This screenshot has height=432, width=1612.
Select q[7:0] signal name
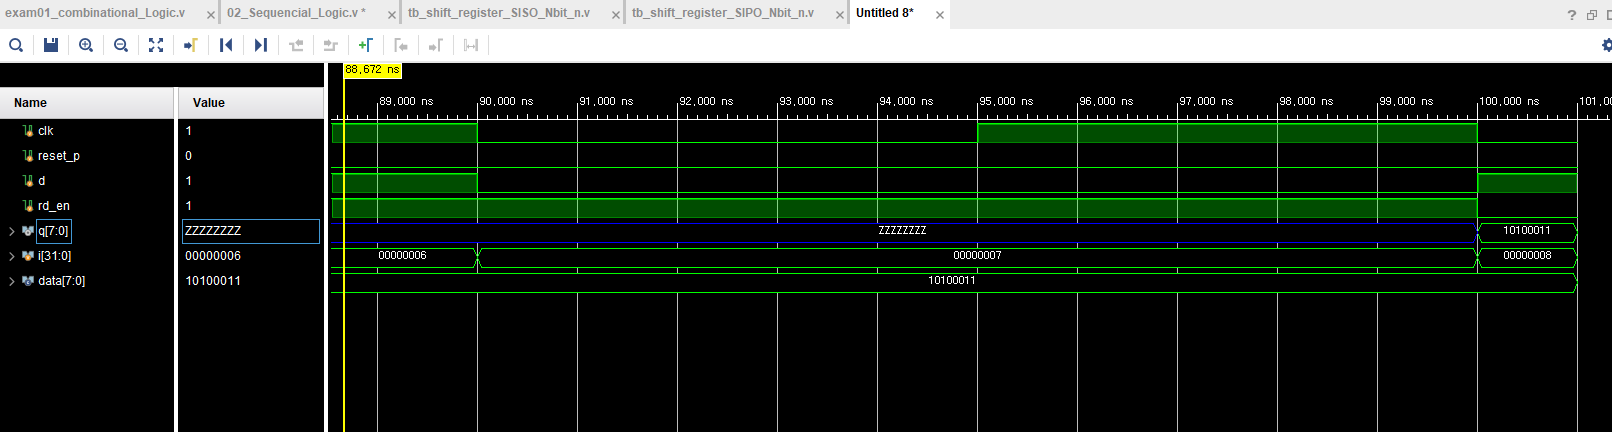pos(53,231)
